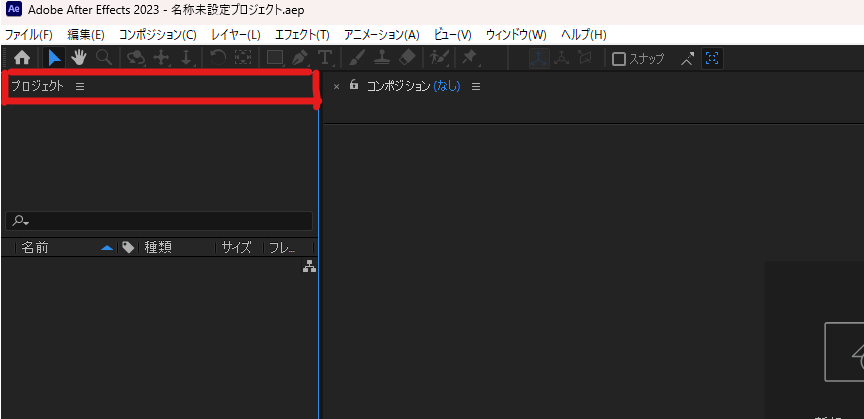Select the Dolly camera tool
Viewport: 864px width, 419px height.
(x=186, y=58)
